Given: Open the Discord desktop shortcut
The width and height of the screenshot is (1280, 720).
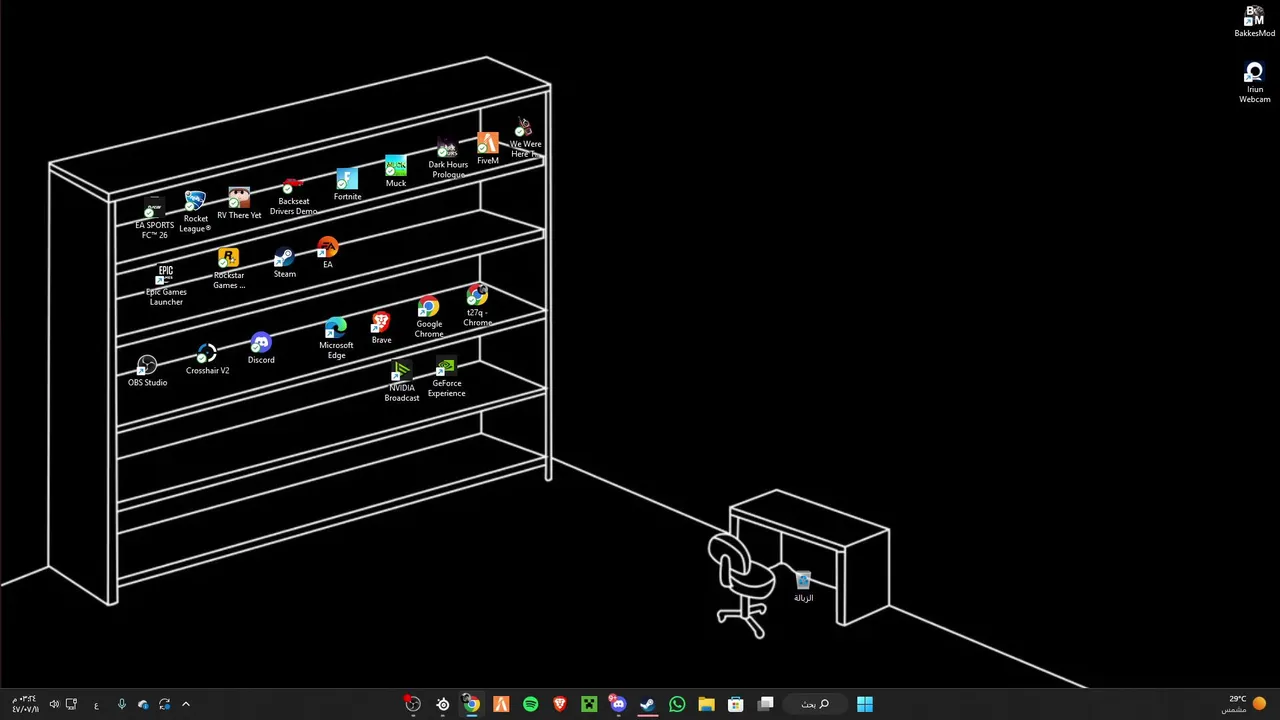Looking at the screenshot, I should tap(261, 349).
